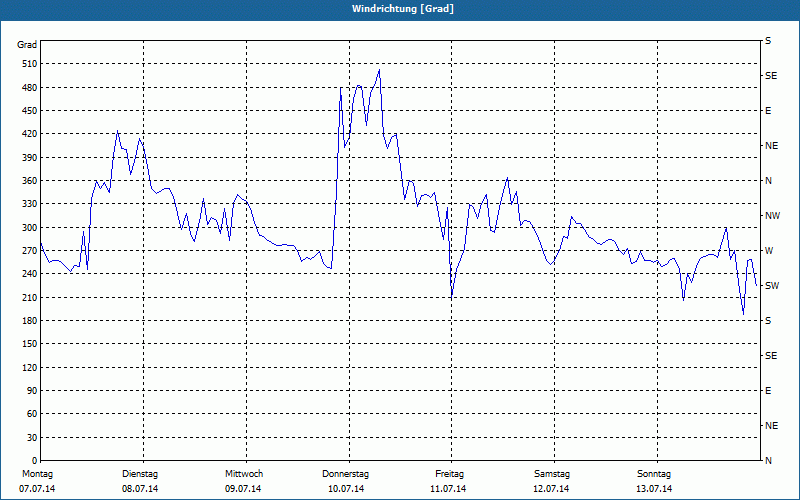Click the 90 y-axis value
The height and width of the screenshot is (500, 800).
point(32,390)
